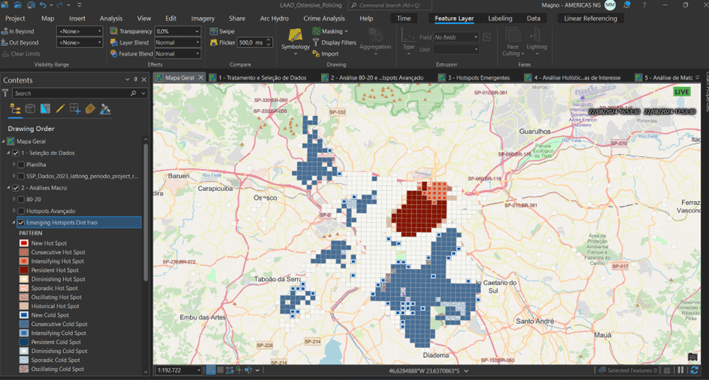Viewport: 709px width, 380px height.
Task: Uncheck the '2 - Análises Macro' group checkbox
Action: (x=15, y=188)
